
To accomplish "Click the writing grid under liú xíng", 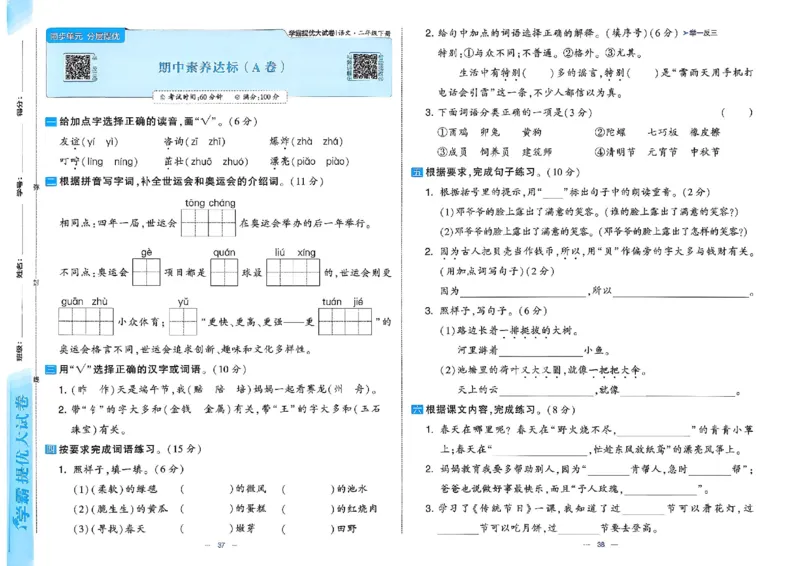I will point(293,272).
